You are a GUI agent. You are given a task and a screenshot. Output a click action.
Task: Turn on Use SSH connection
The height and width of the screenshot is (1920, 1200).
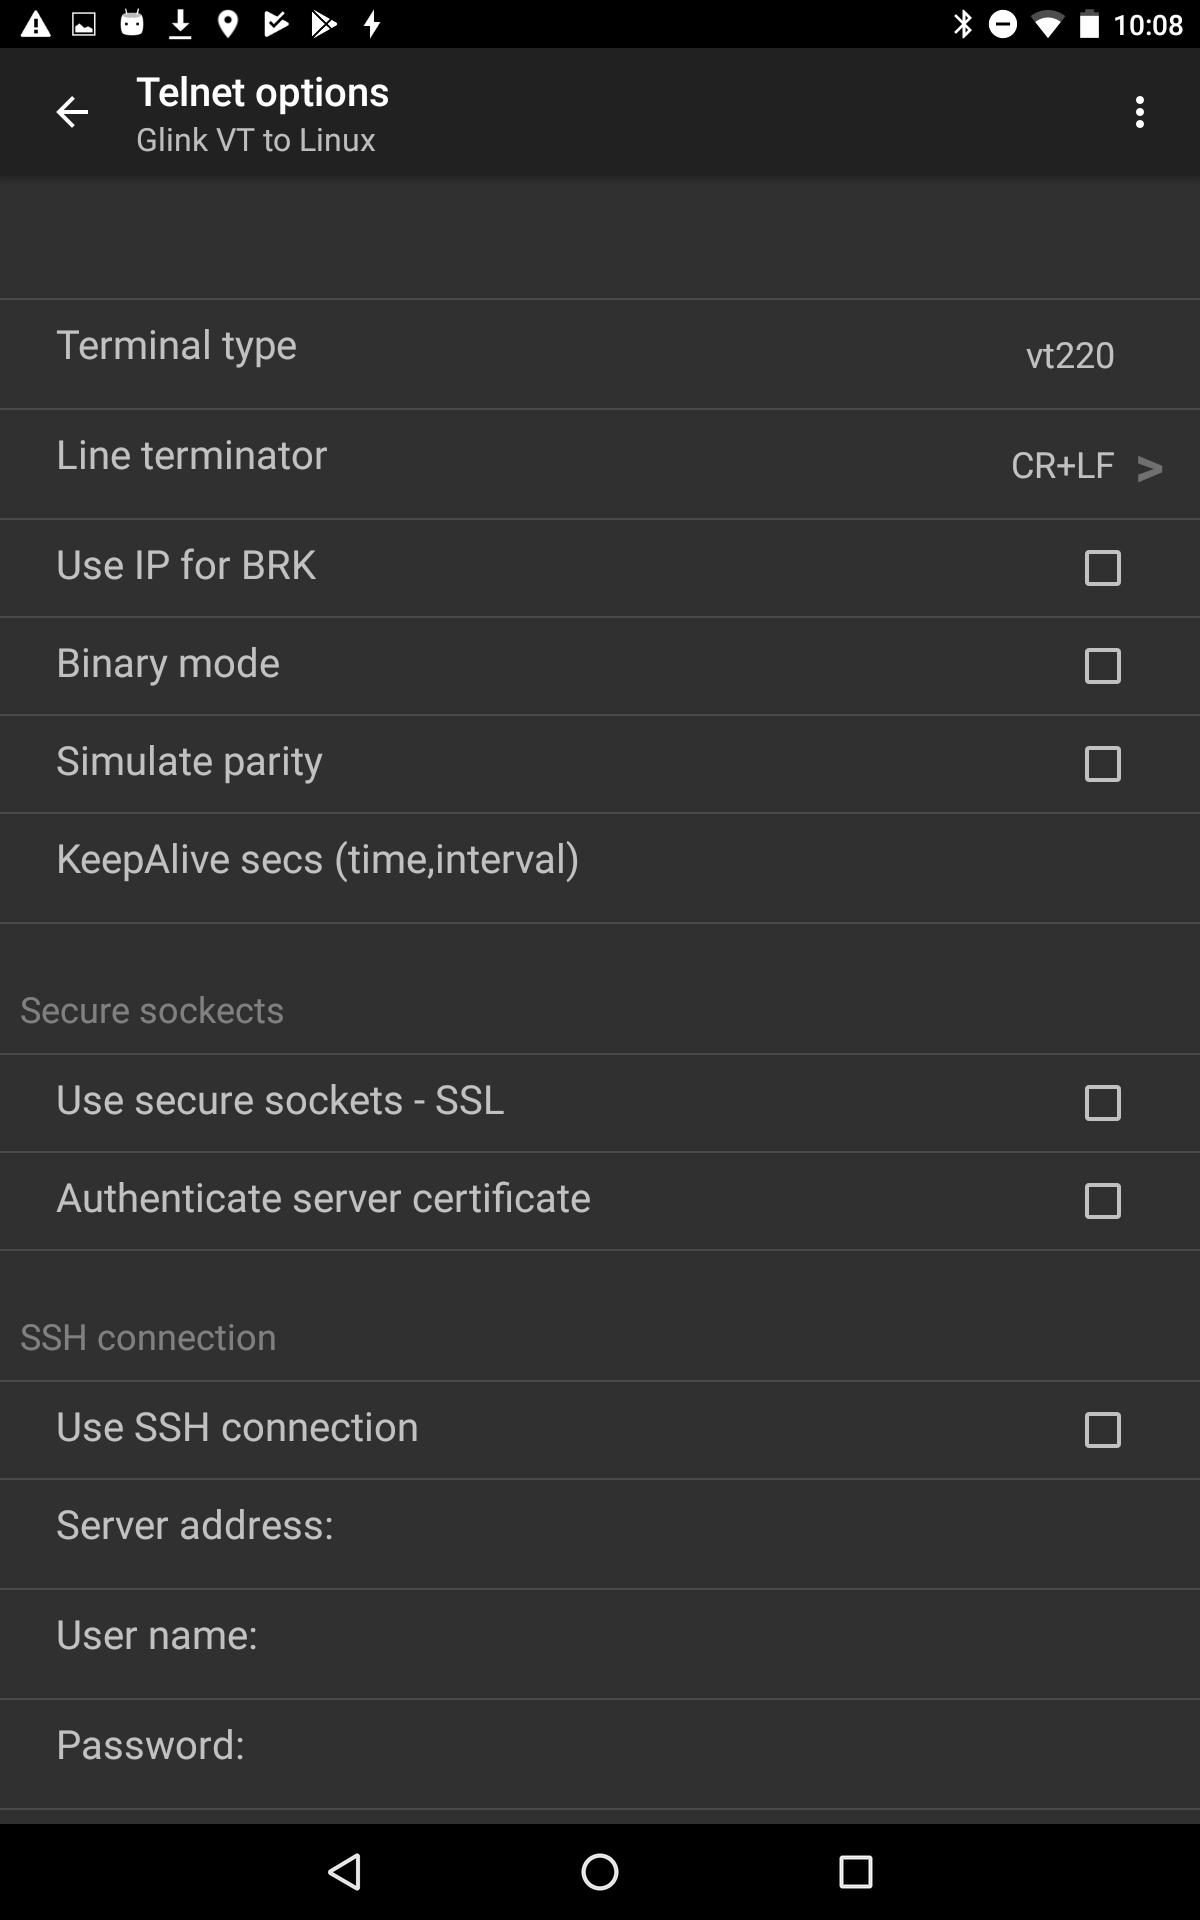1102,1429
